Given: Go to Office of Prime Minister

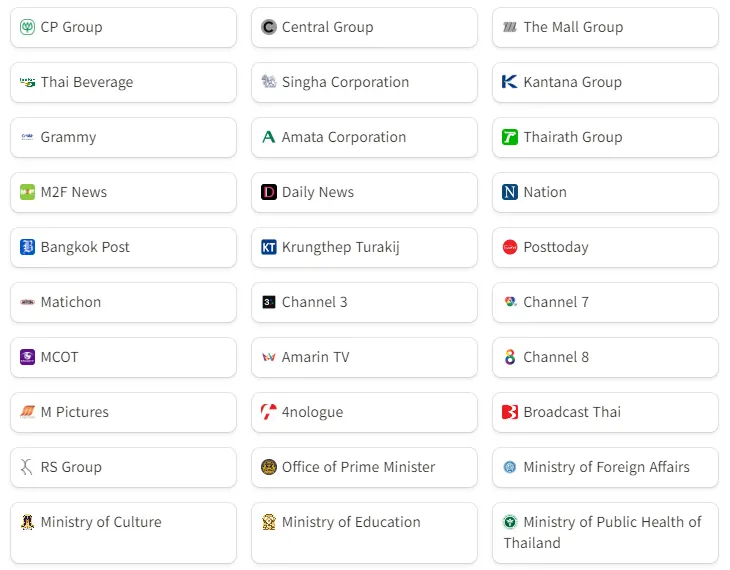Looking at the screenshot, I should (x=358, y=467).
